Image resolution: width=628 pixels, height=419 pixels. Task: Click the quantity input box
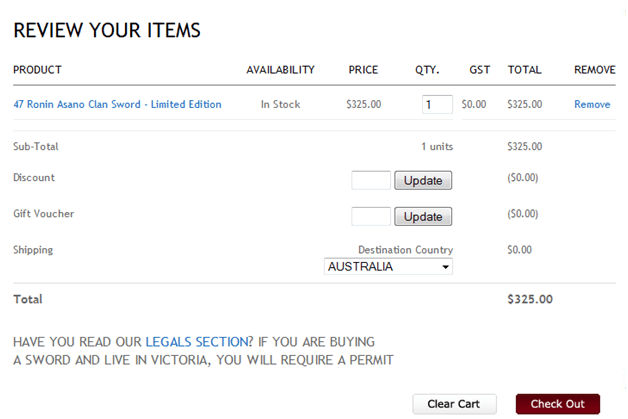(x=437, y=104)
